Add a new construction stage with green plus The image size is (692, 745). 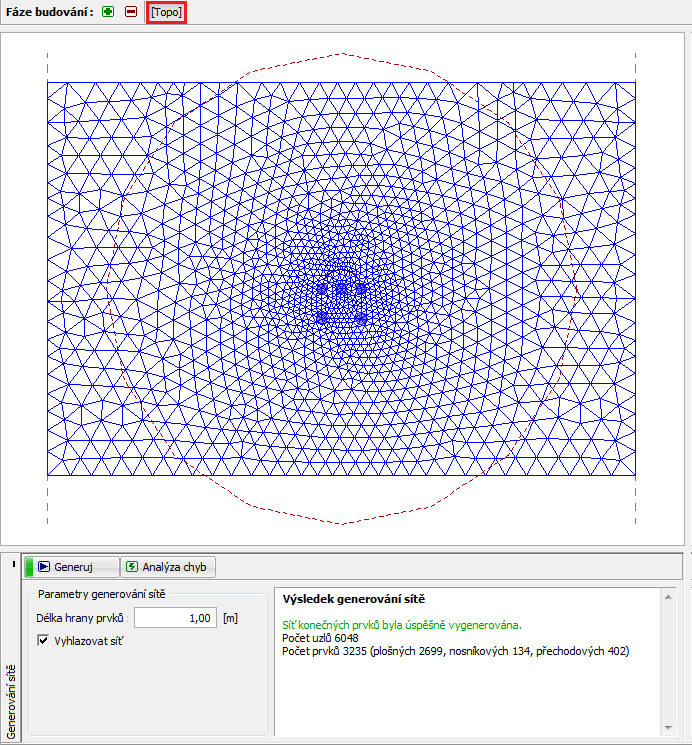tap(108, 12)
